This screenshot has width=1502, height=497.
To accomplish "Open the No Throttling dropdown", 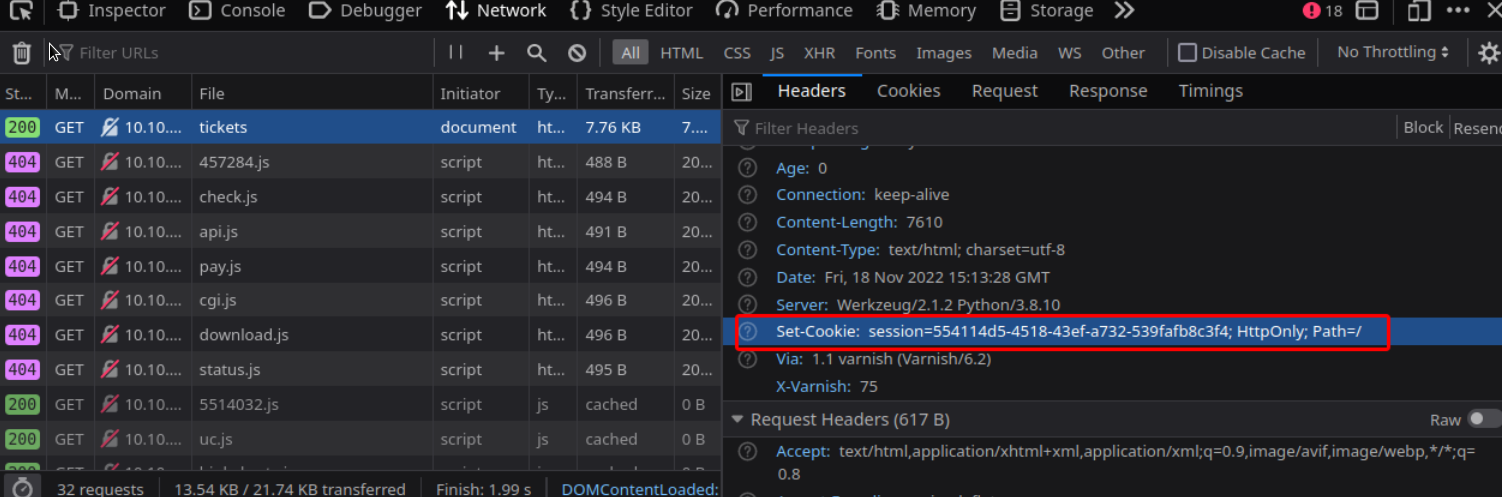I will pyautogui.click(x=1392, y=53).
